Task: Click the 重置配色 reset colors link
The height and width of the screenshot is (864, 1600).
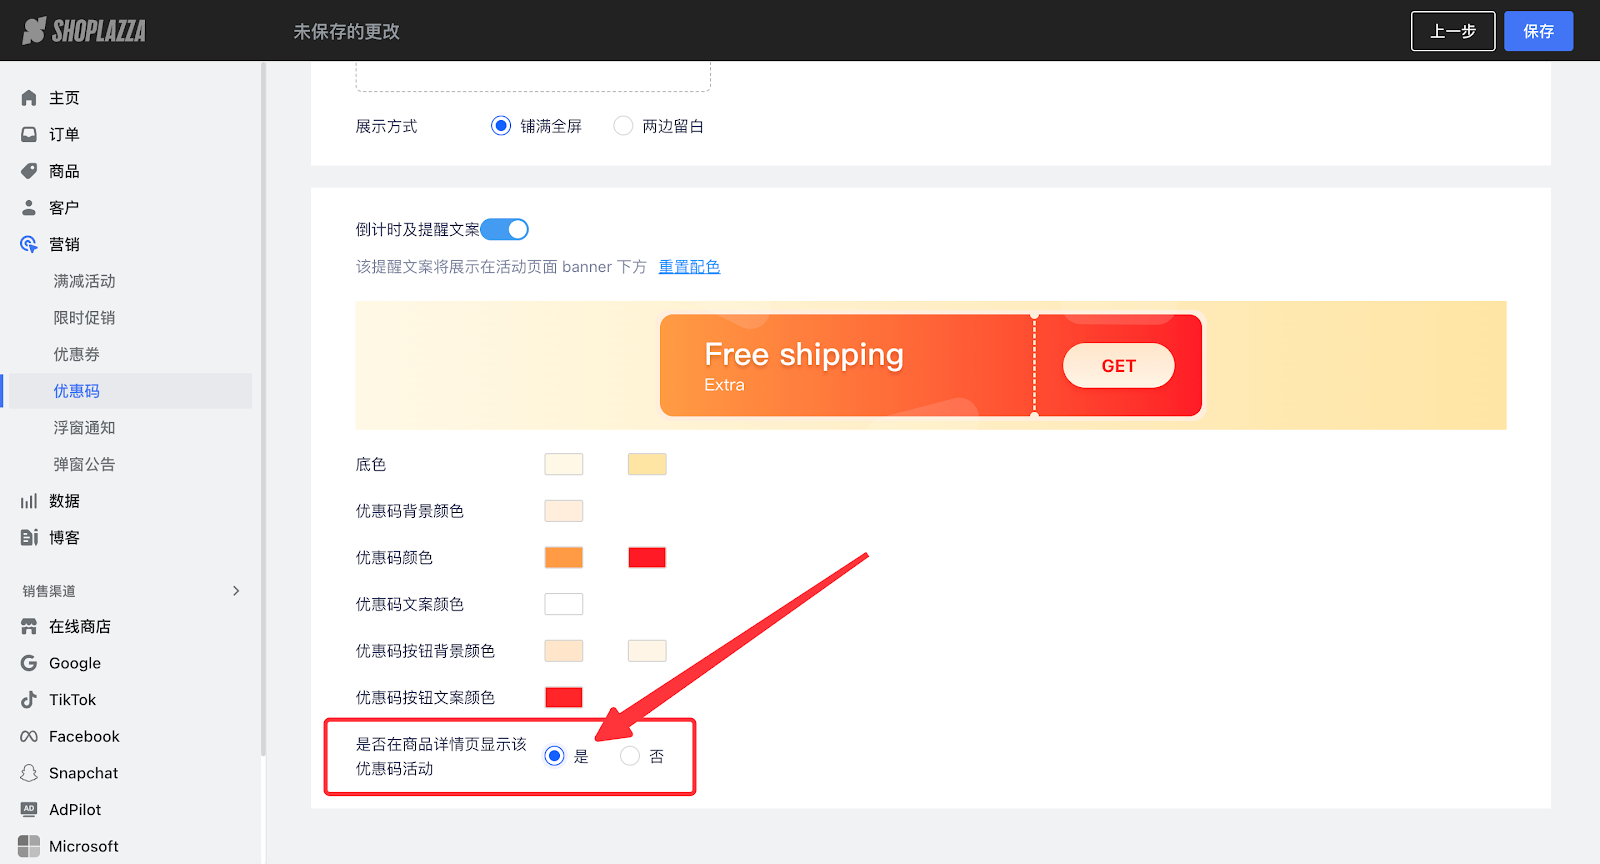Action: (689, 267)
